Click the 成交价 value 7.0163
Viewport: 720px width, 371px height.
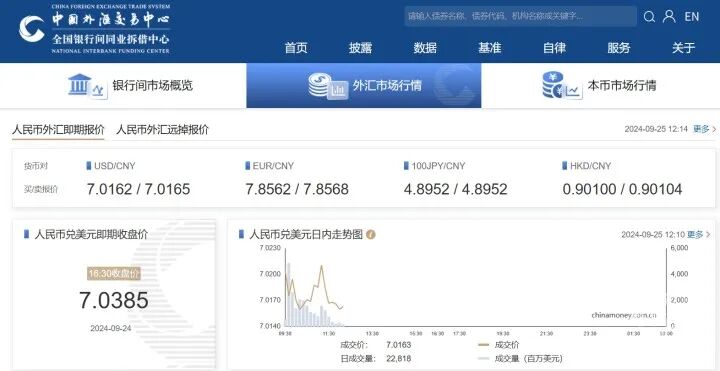coord(399,345)
